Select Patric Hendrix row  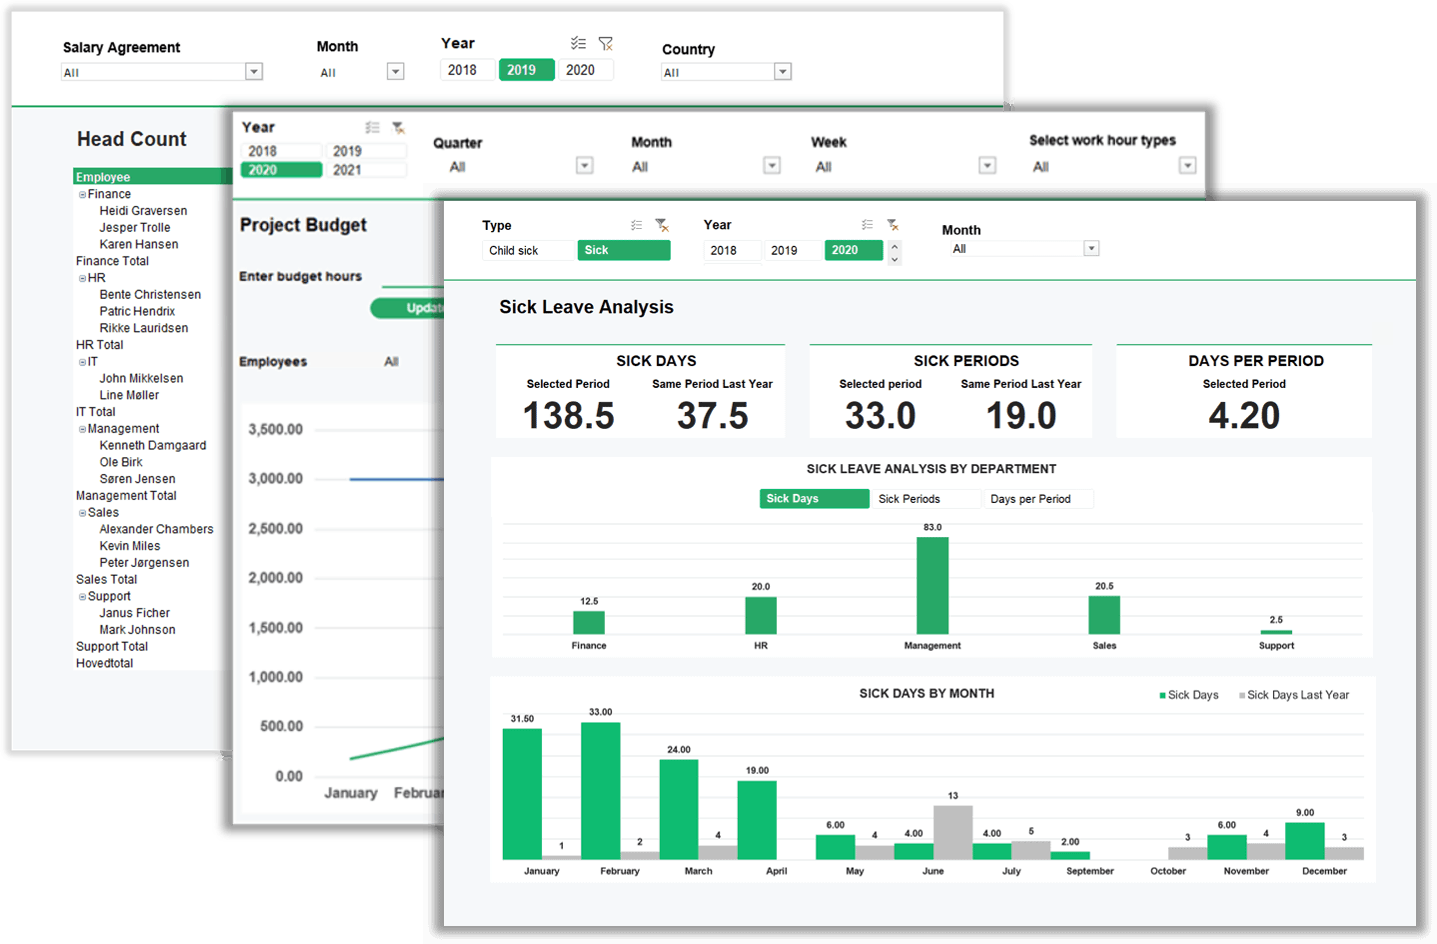137,312
